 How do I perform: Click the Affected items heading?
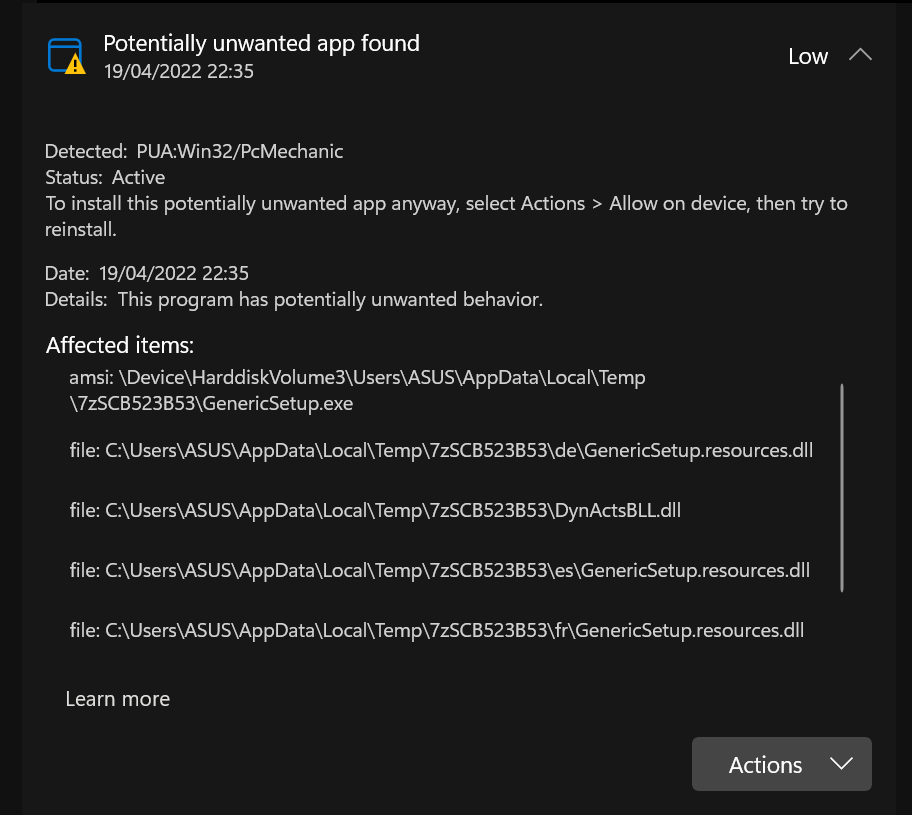click(119, 345)
